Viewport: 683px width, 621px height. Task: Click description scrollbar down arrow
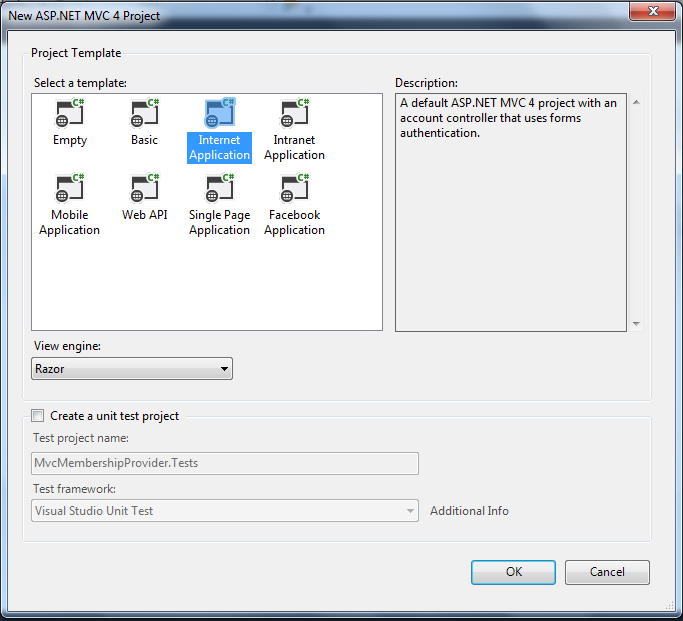tap(636, 324)
